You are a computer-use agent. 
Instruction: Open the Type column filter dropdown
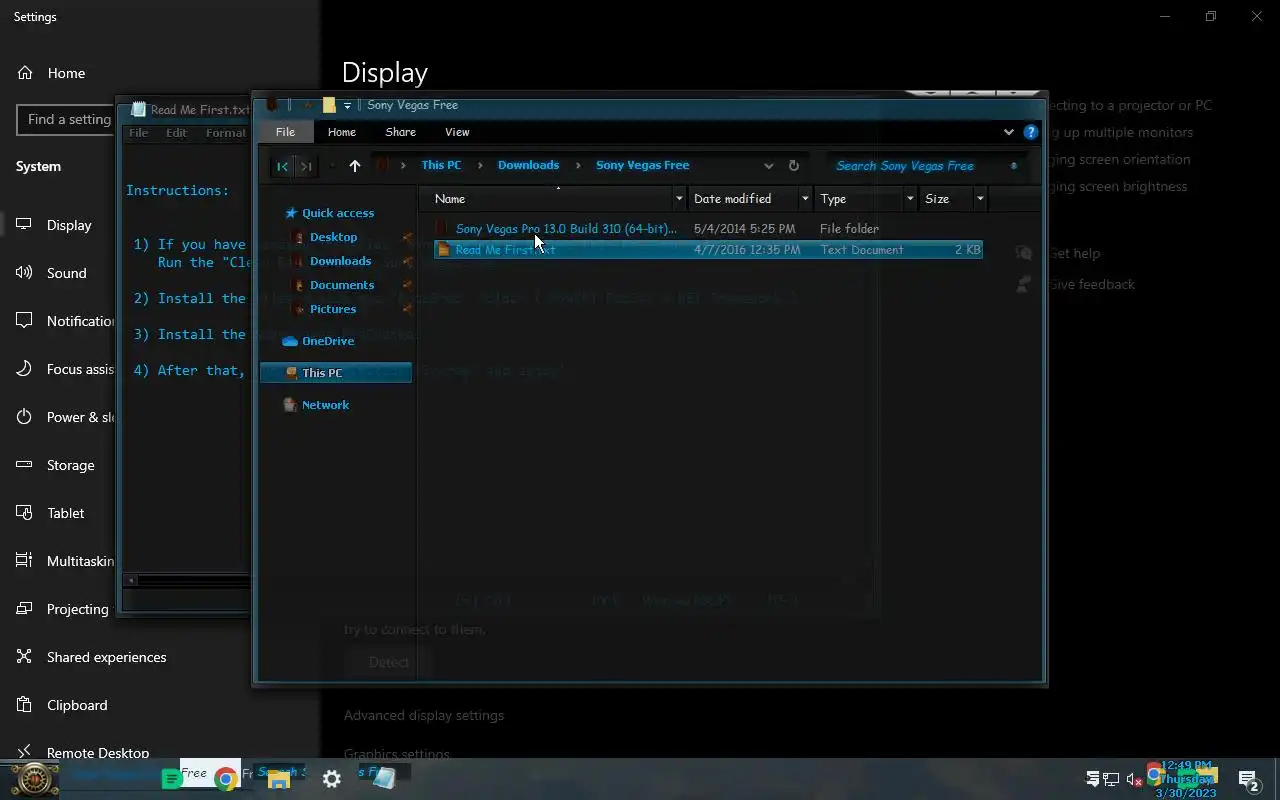click(x=910, y=199)
